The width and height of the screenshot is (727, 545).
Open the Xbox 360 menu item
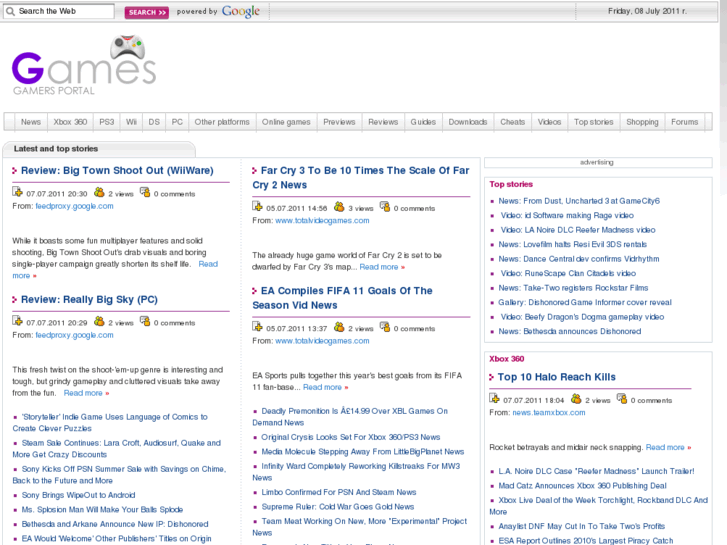click(x=70, y=122)
